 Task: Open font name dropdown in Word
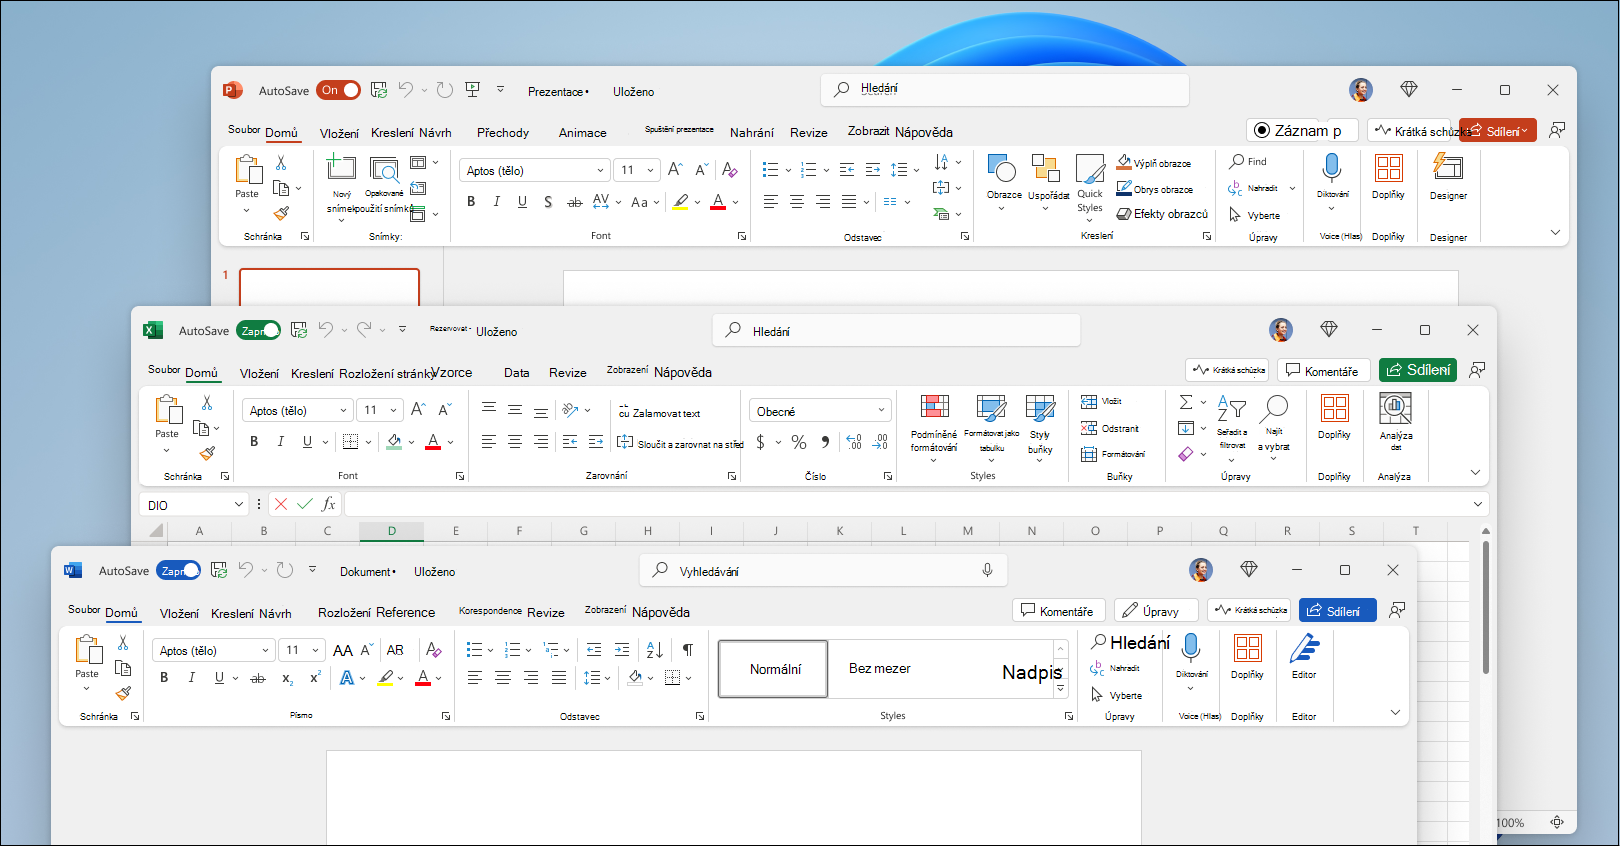265,650
